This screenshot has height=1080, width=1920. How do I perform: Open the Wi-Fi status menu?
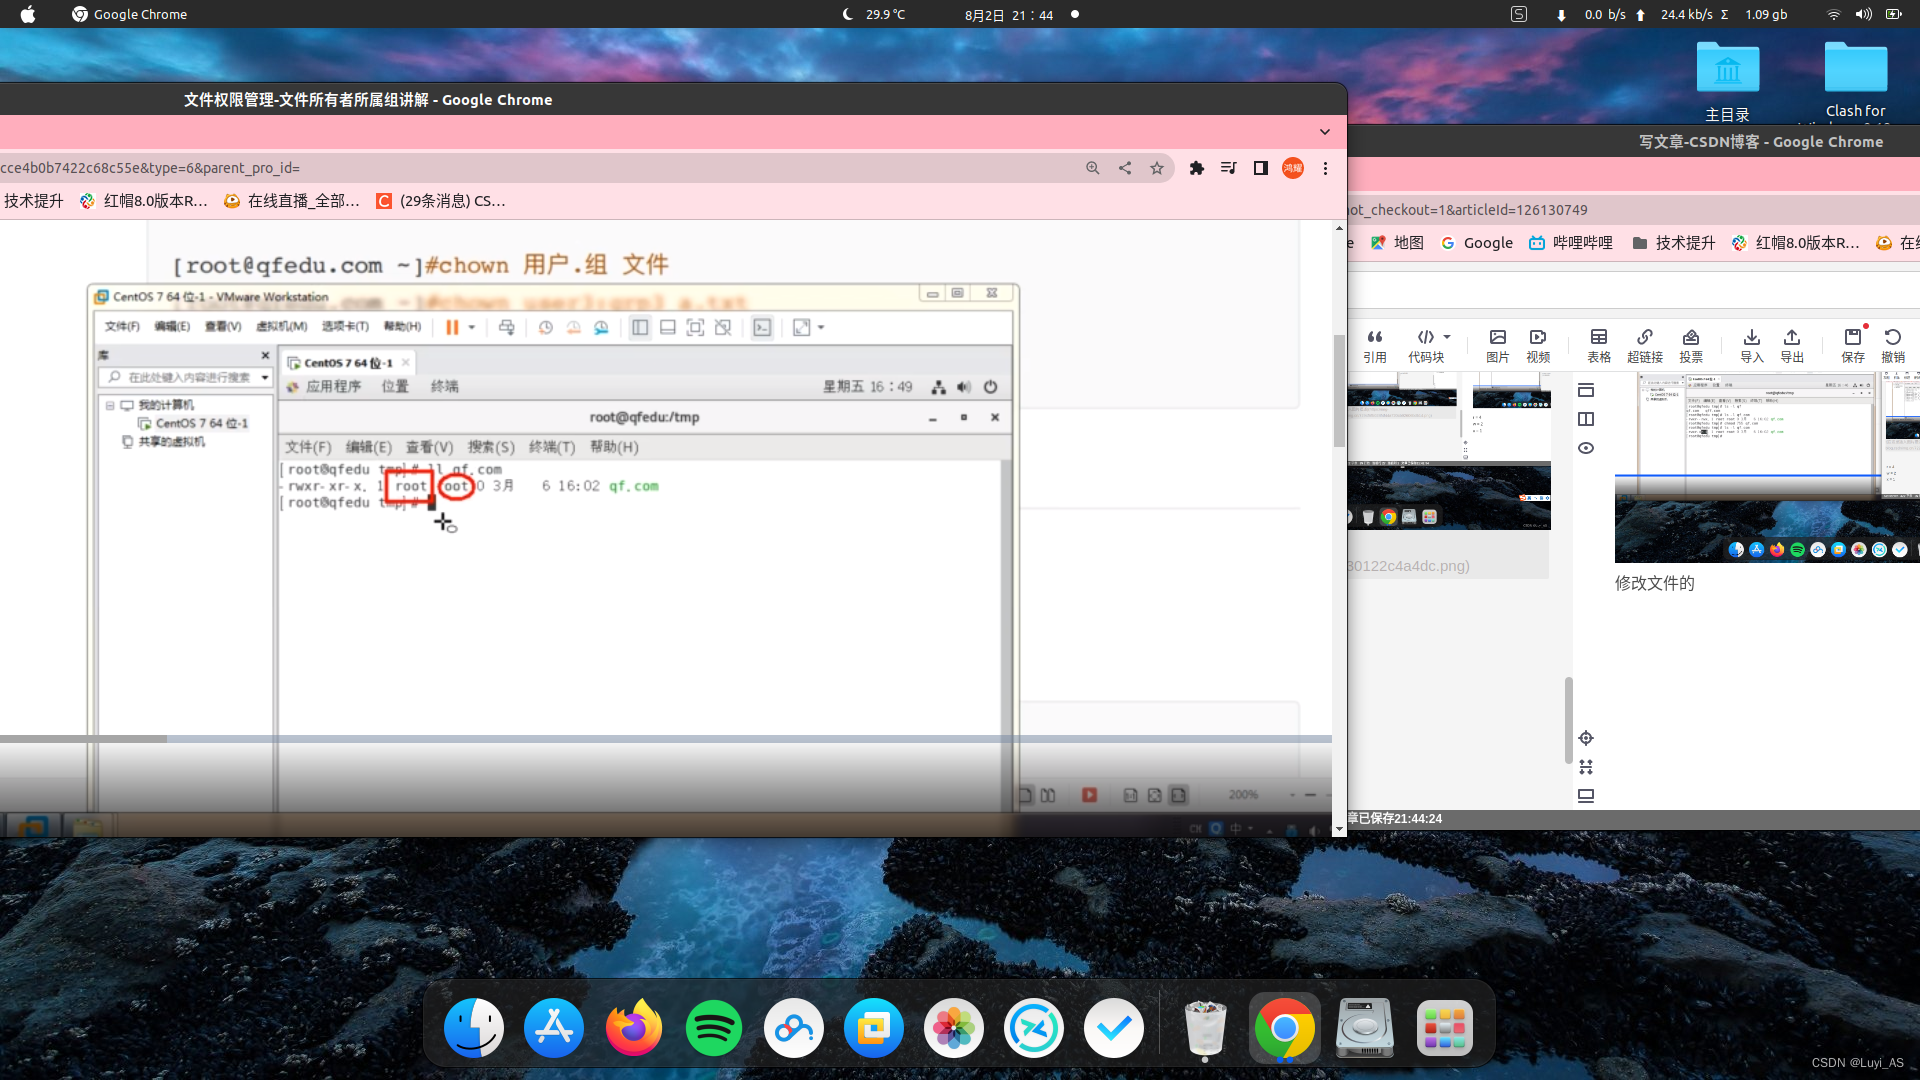pos(1833,14)
